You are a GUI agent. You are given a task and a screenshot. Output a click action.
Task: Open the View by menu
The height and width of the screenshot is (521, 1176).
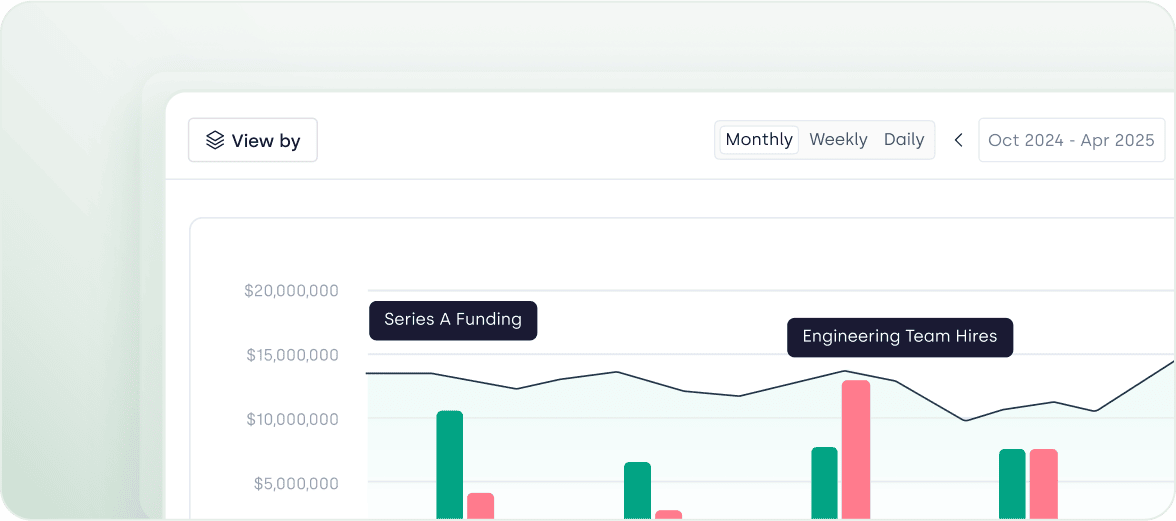pyautogui.click(x=253, y=140)
